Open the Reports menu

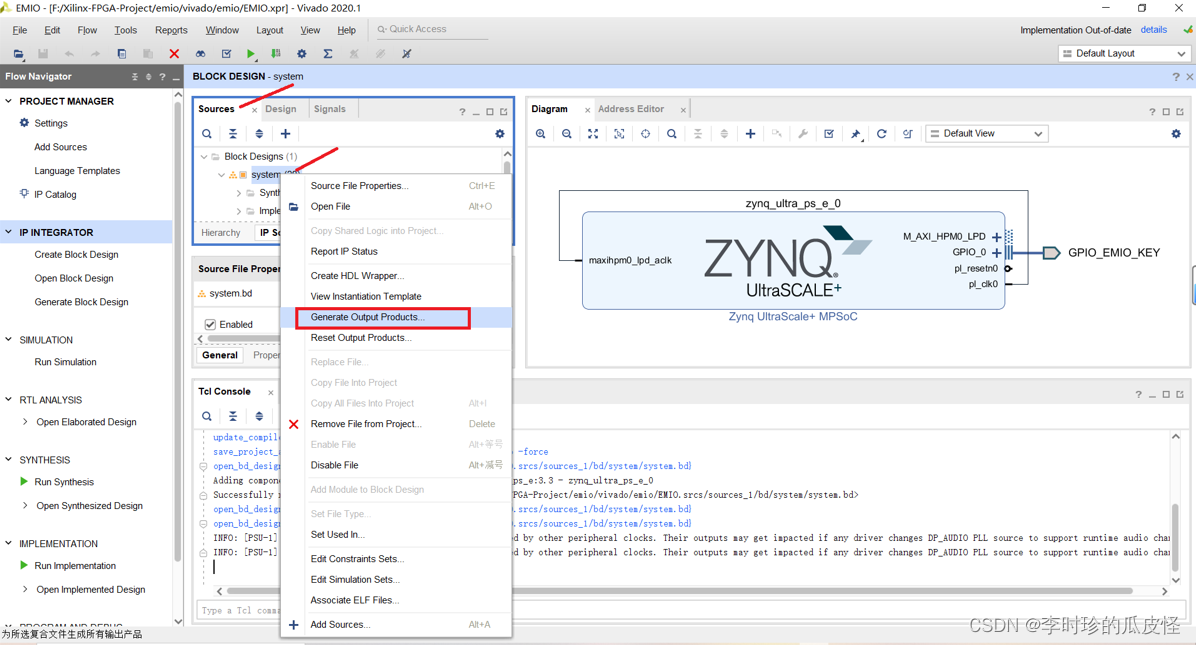[x=171, y=30]
